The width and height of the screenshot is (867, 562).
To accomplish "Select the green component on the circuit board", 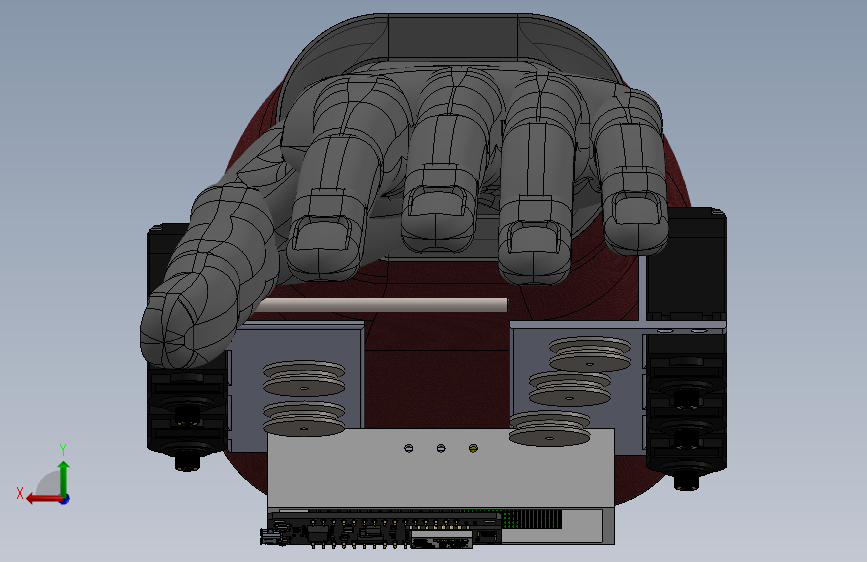I will tap(532, 519).
